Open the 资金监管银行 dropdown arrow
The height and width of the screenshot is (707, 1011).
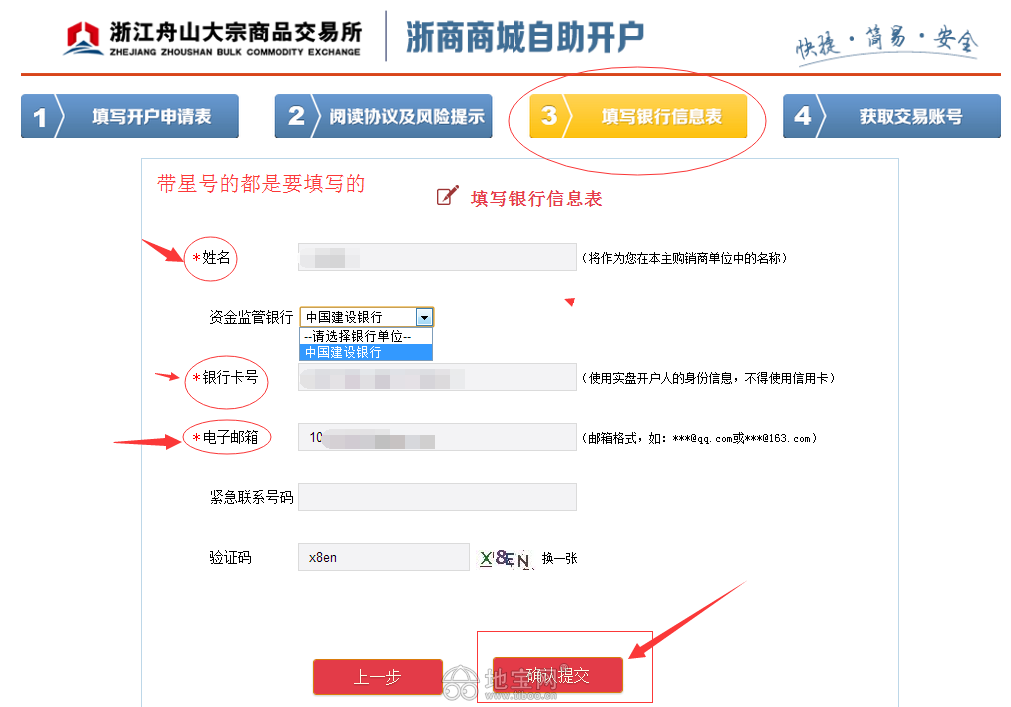[x=424, y=317]
